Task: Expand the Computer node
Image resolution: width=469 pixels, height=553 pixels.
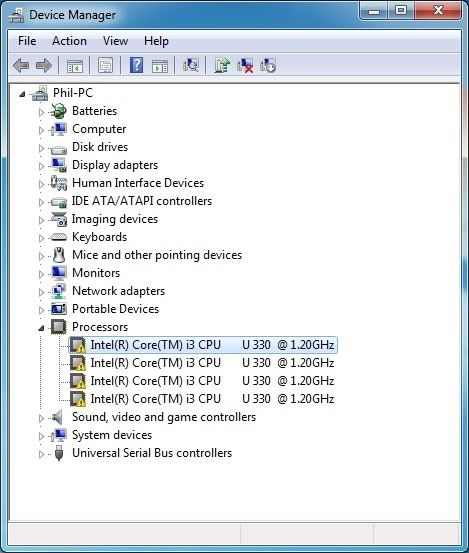Action: pos(41,130)
